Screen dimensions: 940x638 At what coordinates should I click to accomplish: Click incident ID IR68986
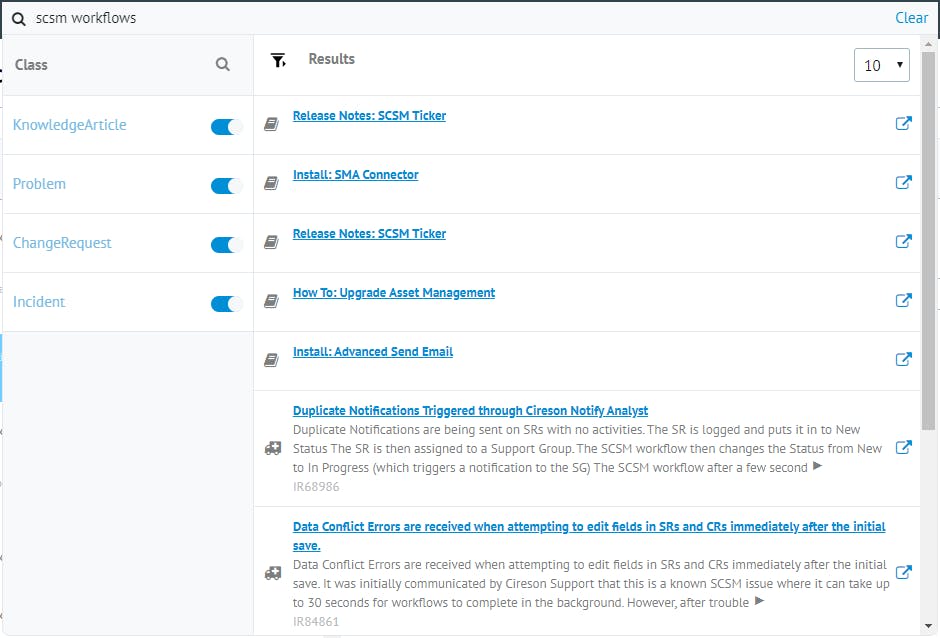[316, 487]
